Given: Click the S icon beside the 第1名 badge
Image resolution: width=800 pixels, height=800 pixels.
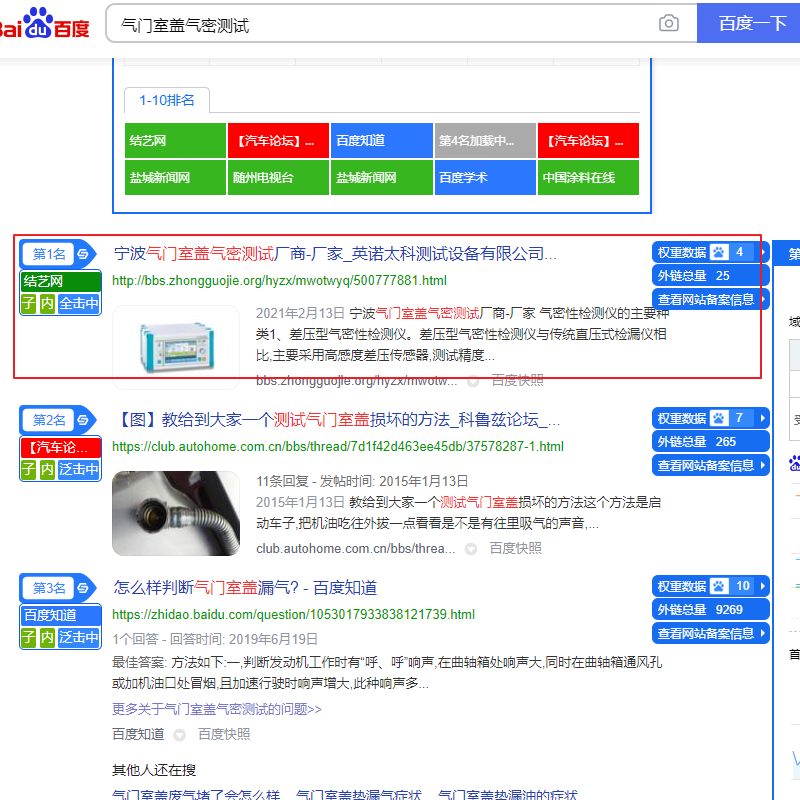Looking at the screenshot, I should [x=82, y=254].
